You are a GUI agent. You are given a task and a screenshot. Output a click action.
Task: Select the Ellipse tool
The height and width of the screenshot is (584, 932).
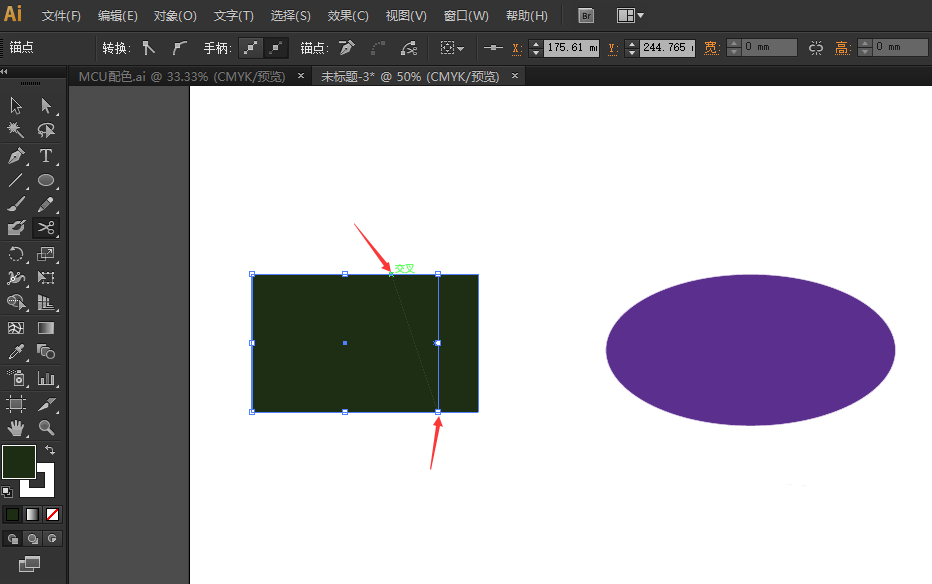click(x=46, y=180)
